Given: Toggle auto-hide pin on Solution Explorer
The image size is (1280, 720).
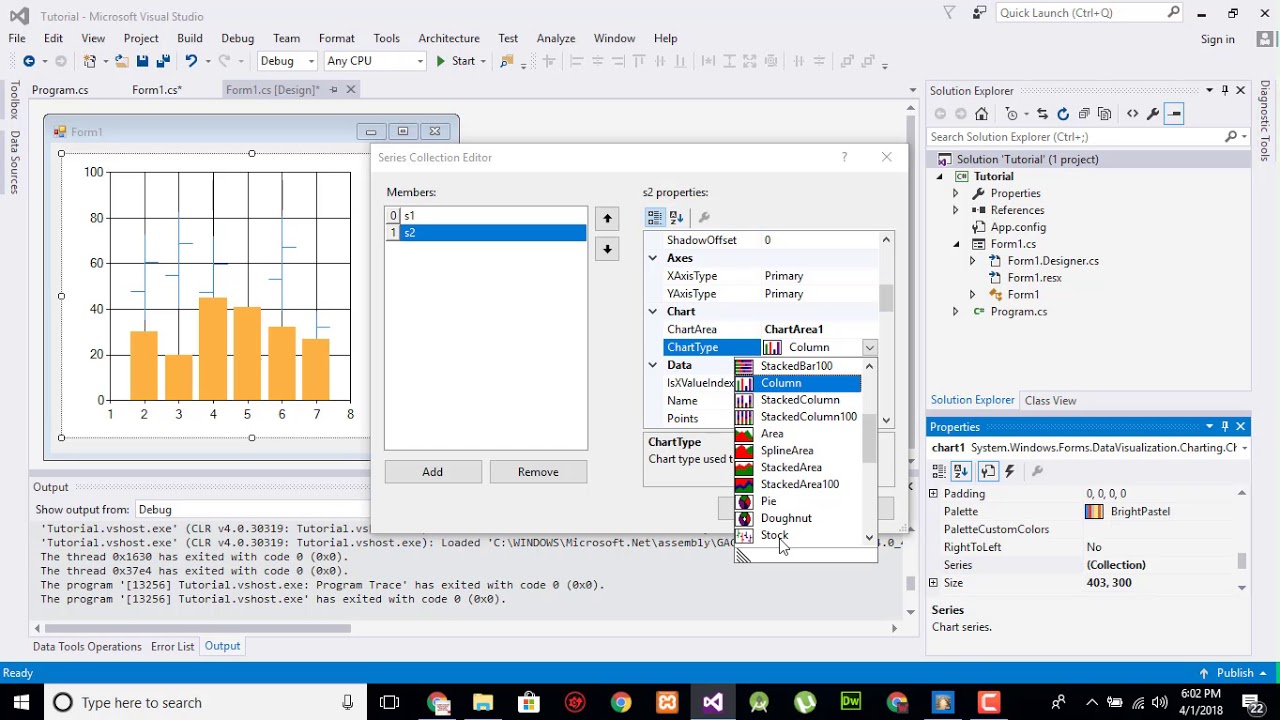Looking at the screenshot, I should pyautogui.click(x=1225, y=90).
